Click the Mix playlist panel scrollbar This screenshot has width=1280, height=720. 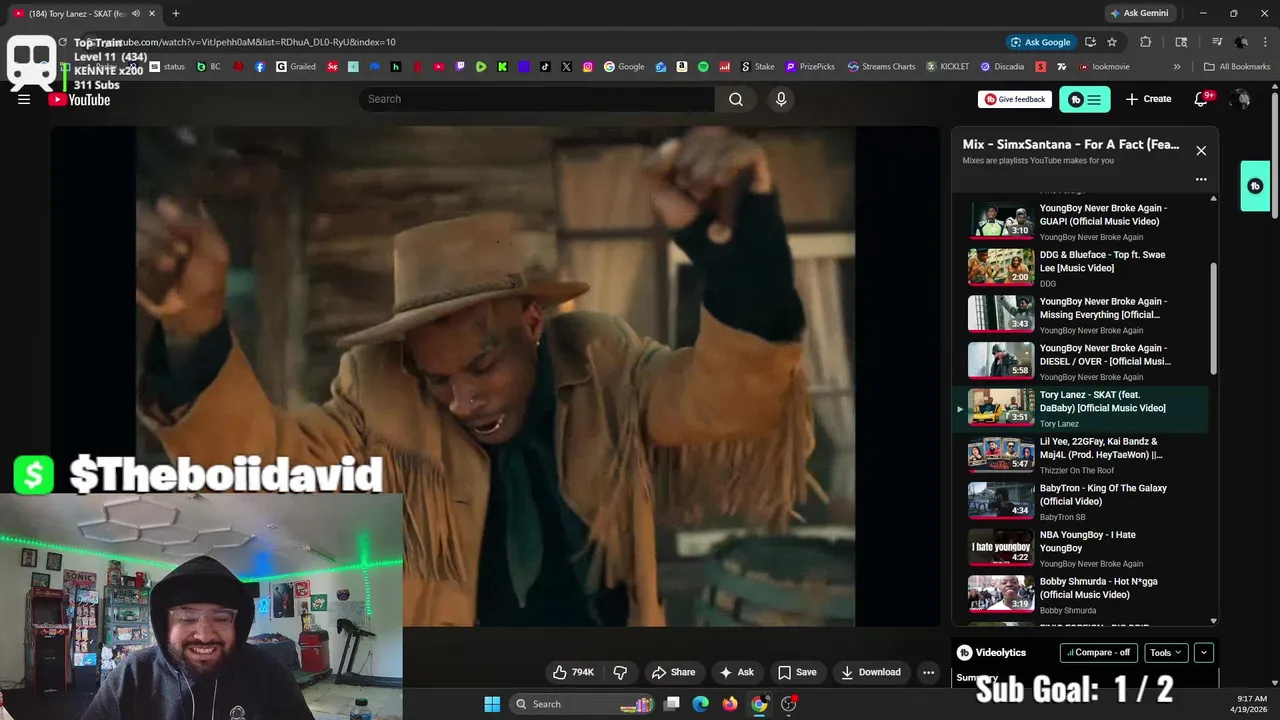coord(1214,320)
